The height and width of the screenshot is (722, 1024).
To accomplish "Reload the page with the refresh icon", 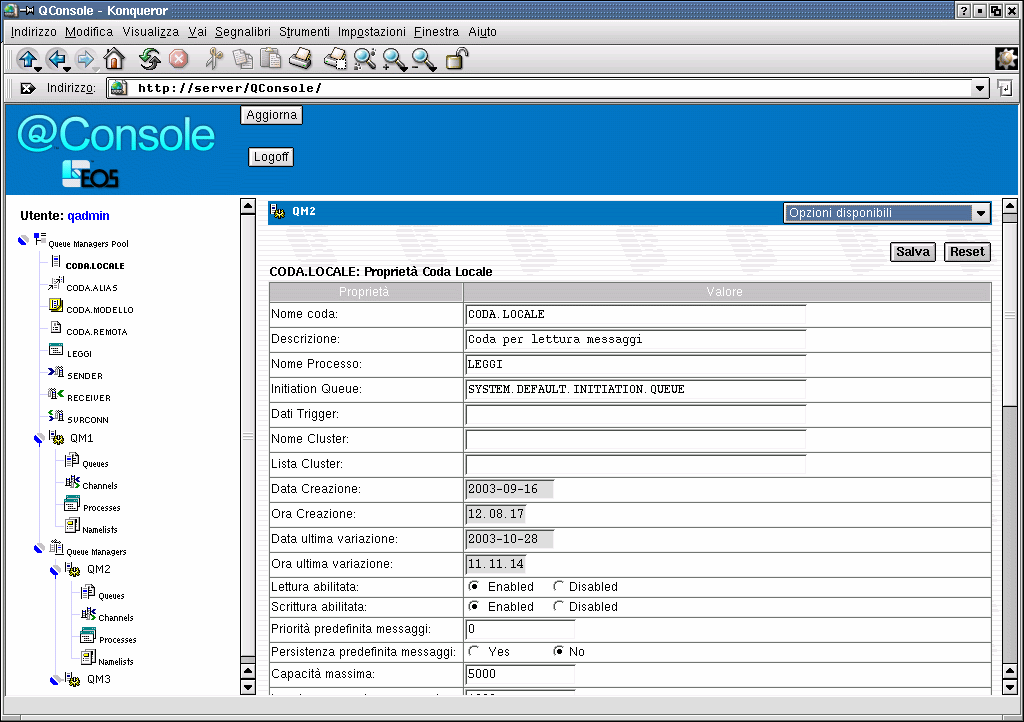I will point(150,60).
